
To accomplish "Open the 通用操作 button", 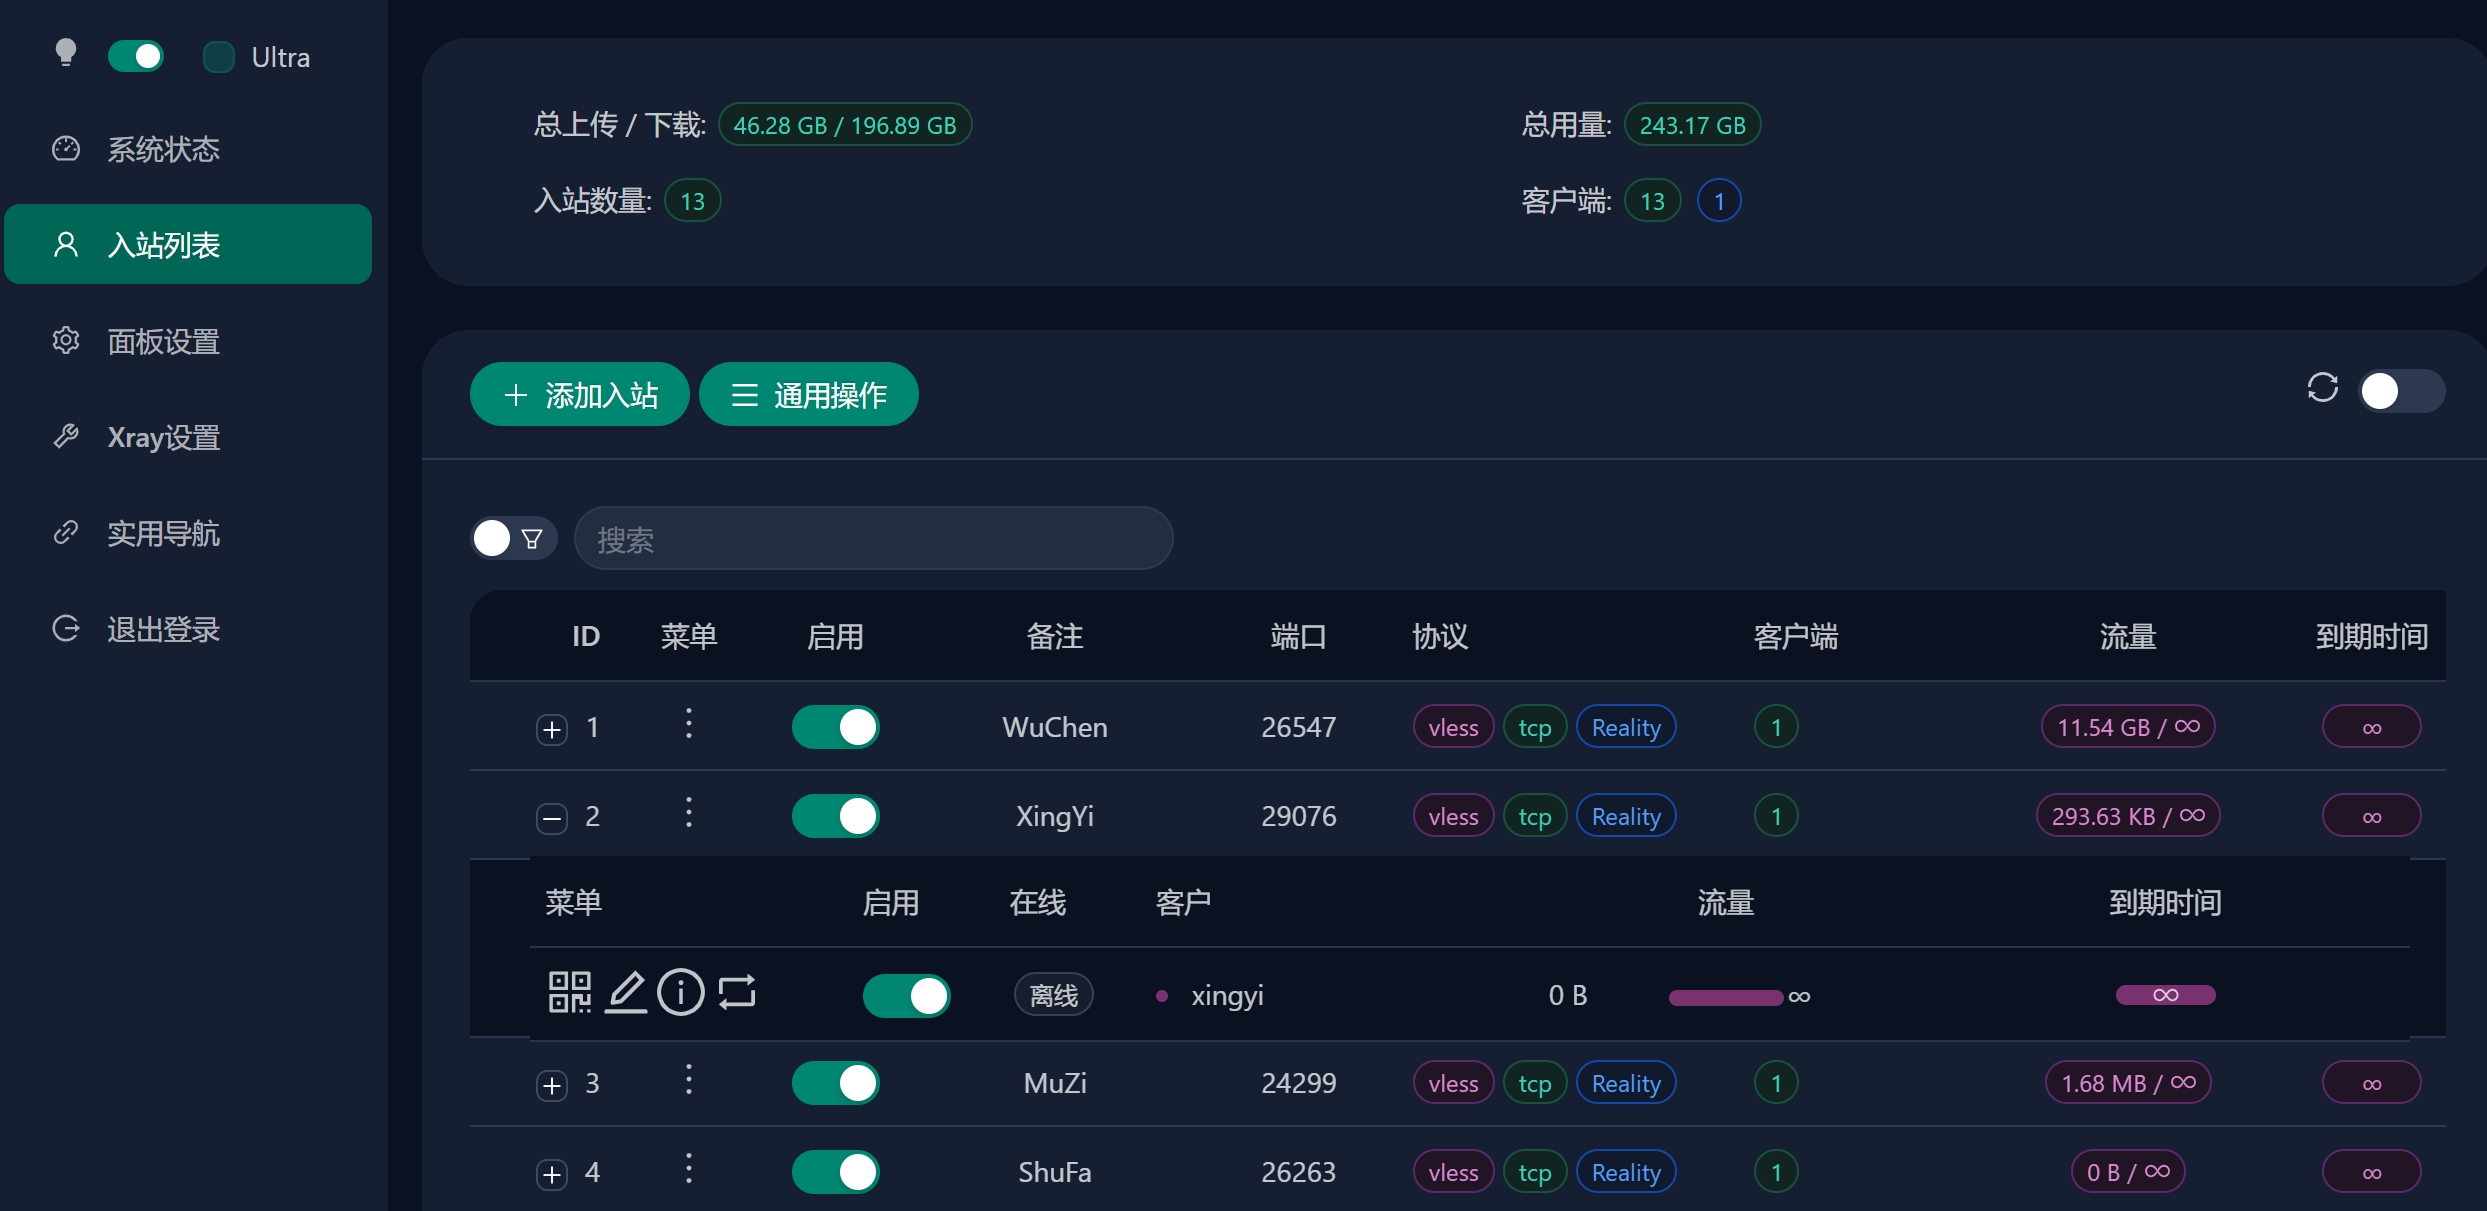I will tap(808, 395).
